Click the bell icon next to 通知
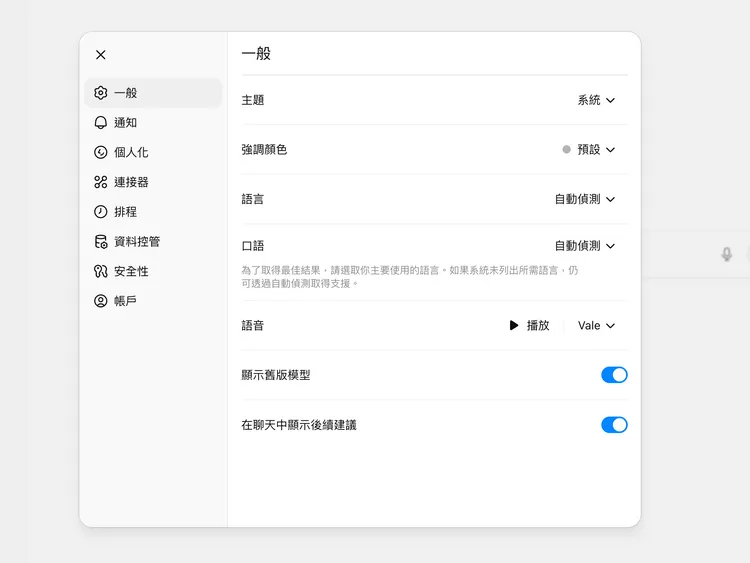 tap(100, 122)
